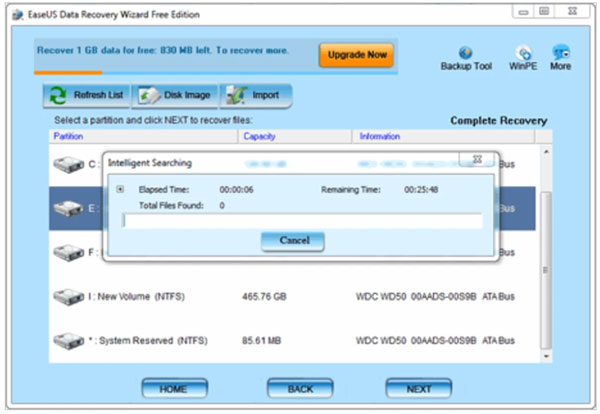Viewport: 600px width, 414px height.
Task: Cancel the Intelligent Searching scan
Action: coord(293,241)
